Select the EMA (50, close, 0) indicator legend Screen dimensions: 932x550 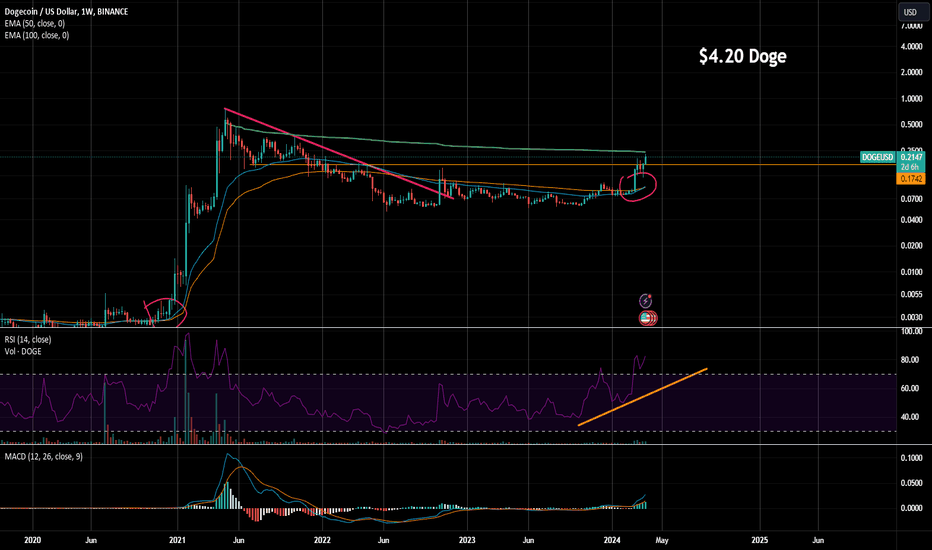(x=34, y=23)
